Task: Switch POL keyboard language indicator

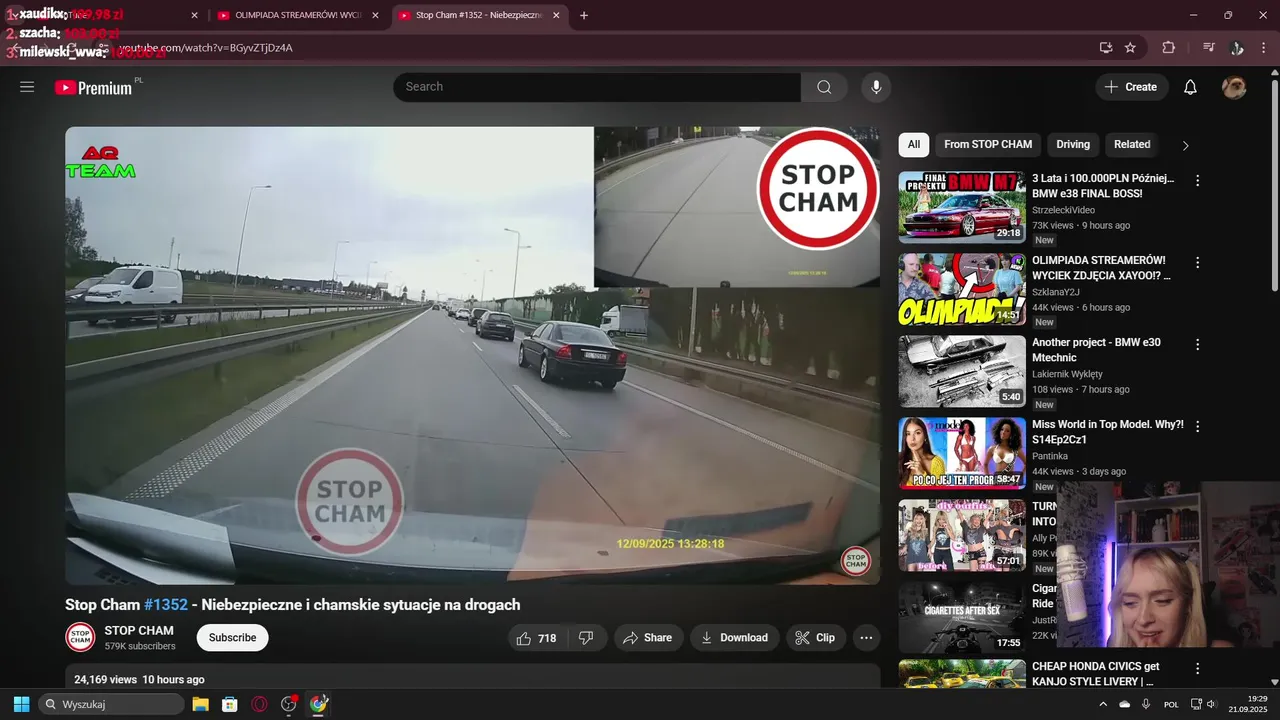Action: 1171,704
